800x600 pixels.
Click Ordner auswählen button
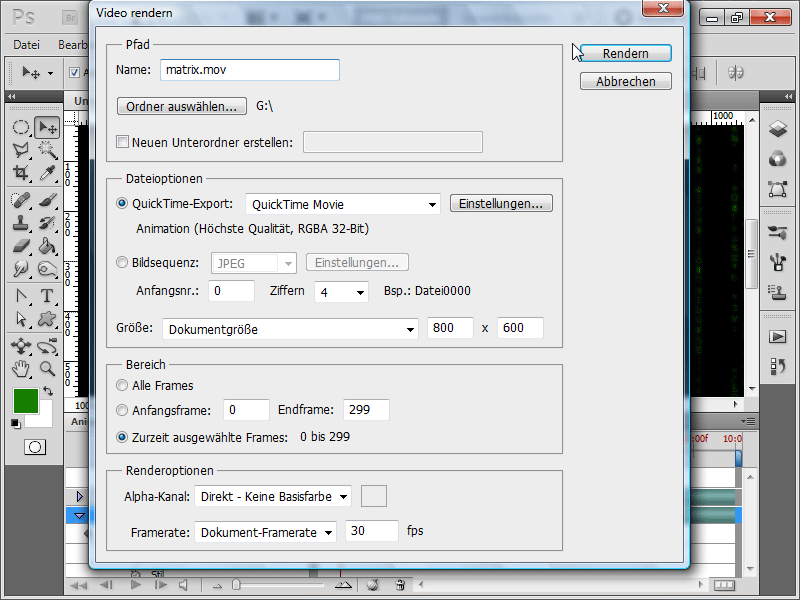click(x=182, y=106)
